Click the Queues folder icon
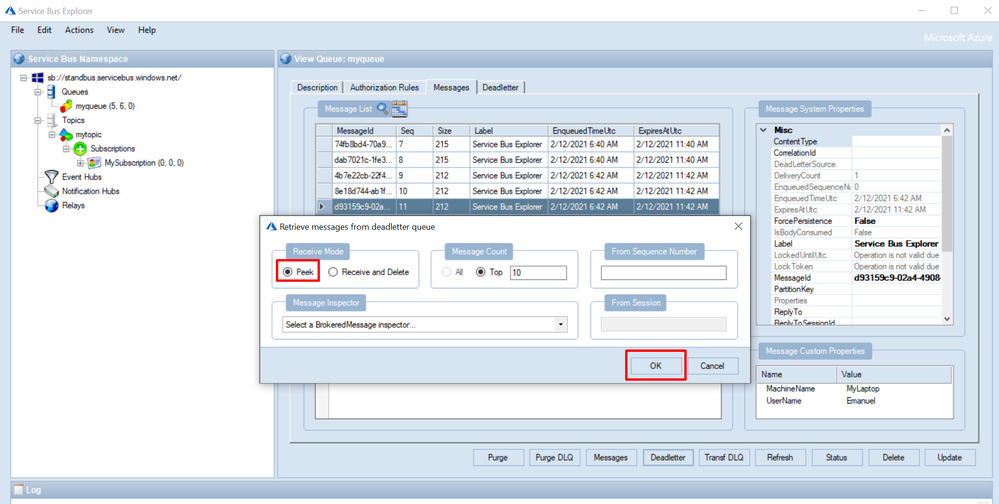Screen dimensions: 999x504 tap(51, 92)
